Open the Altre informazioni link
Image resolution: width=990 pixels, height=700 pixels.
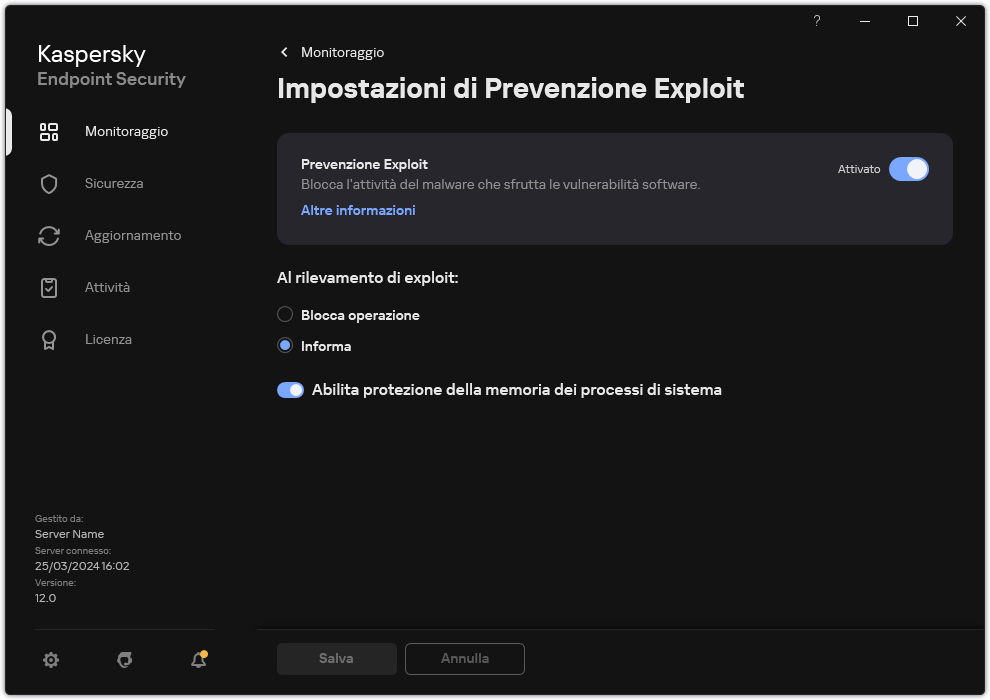[358, 210]
